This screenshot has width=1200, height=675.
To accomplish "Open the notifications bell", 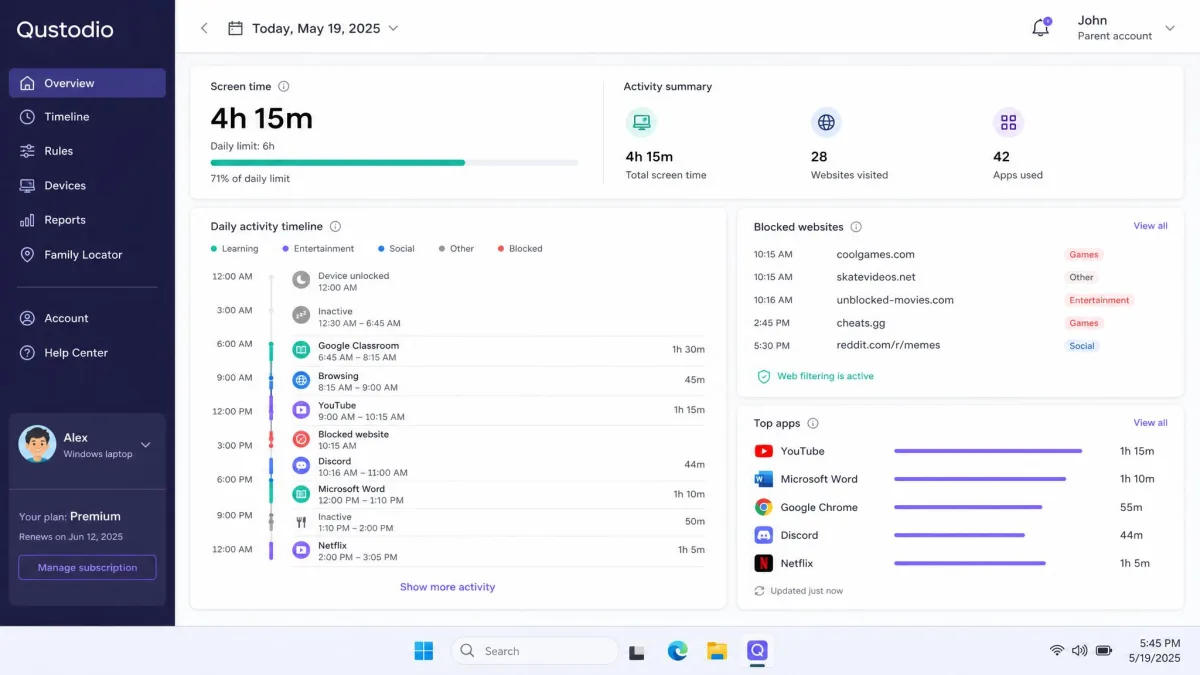I will (x=1040, y=28).
